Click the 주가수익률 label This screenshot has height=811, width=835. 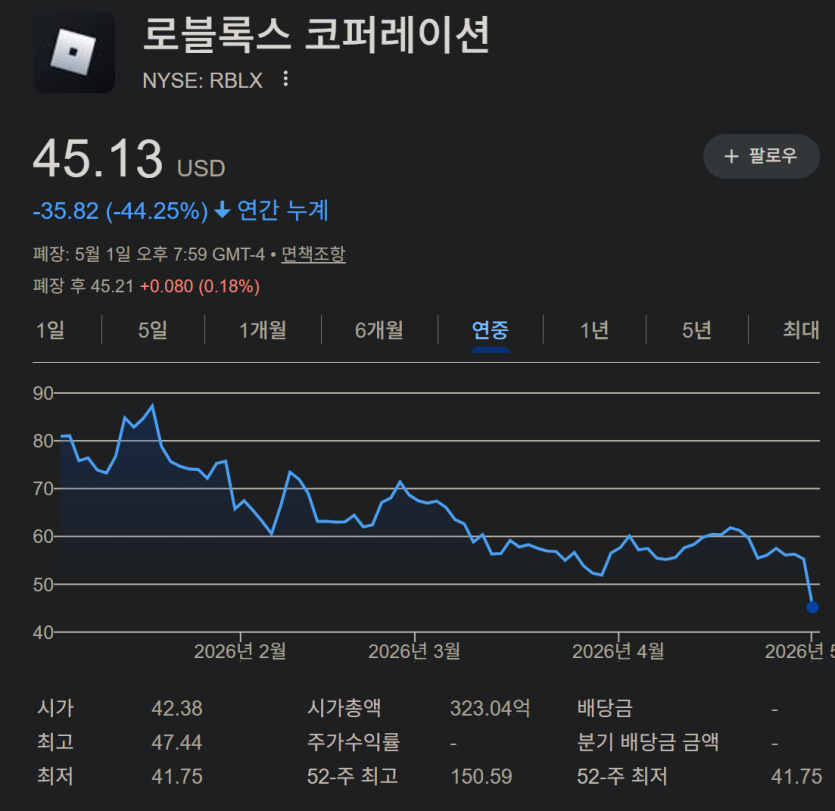pos(353,742)
